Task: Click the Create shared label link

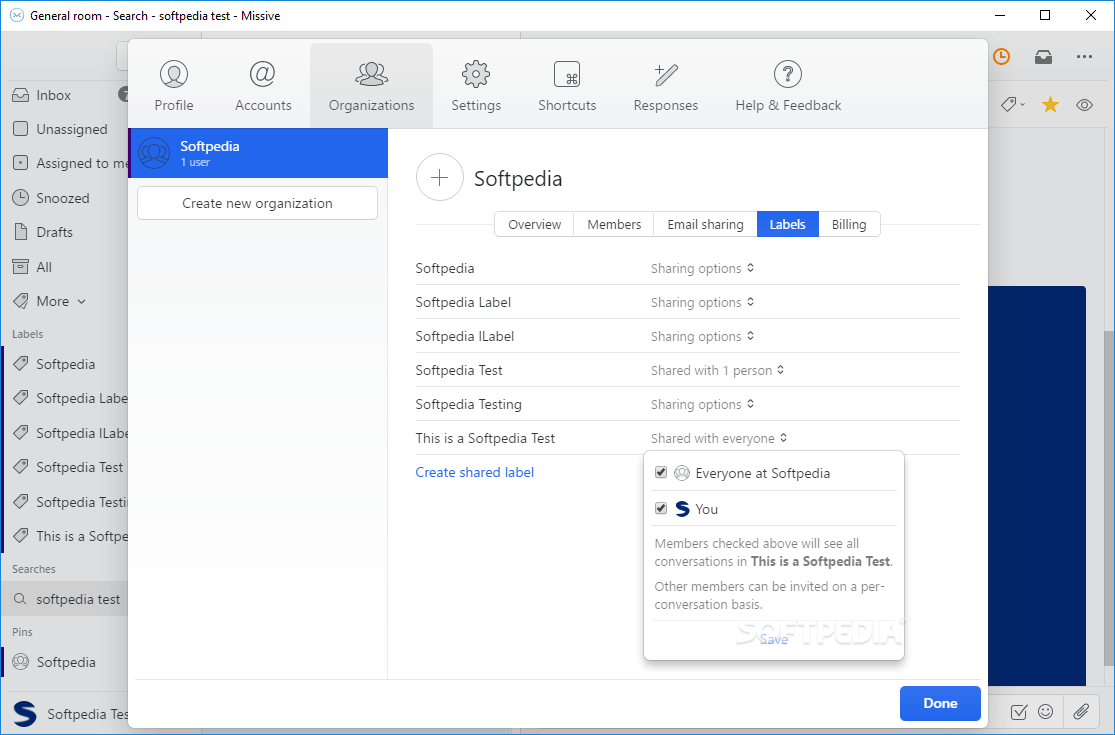Action: click(x=474, y=472)
